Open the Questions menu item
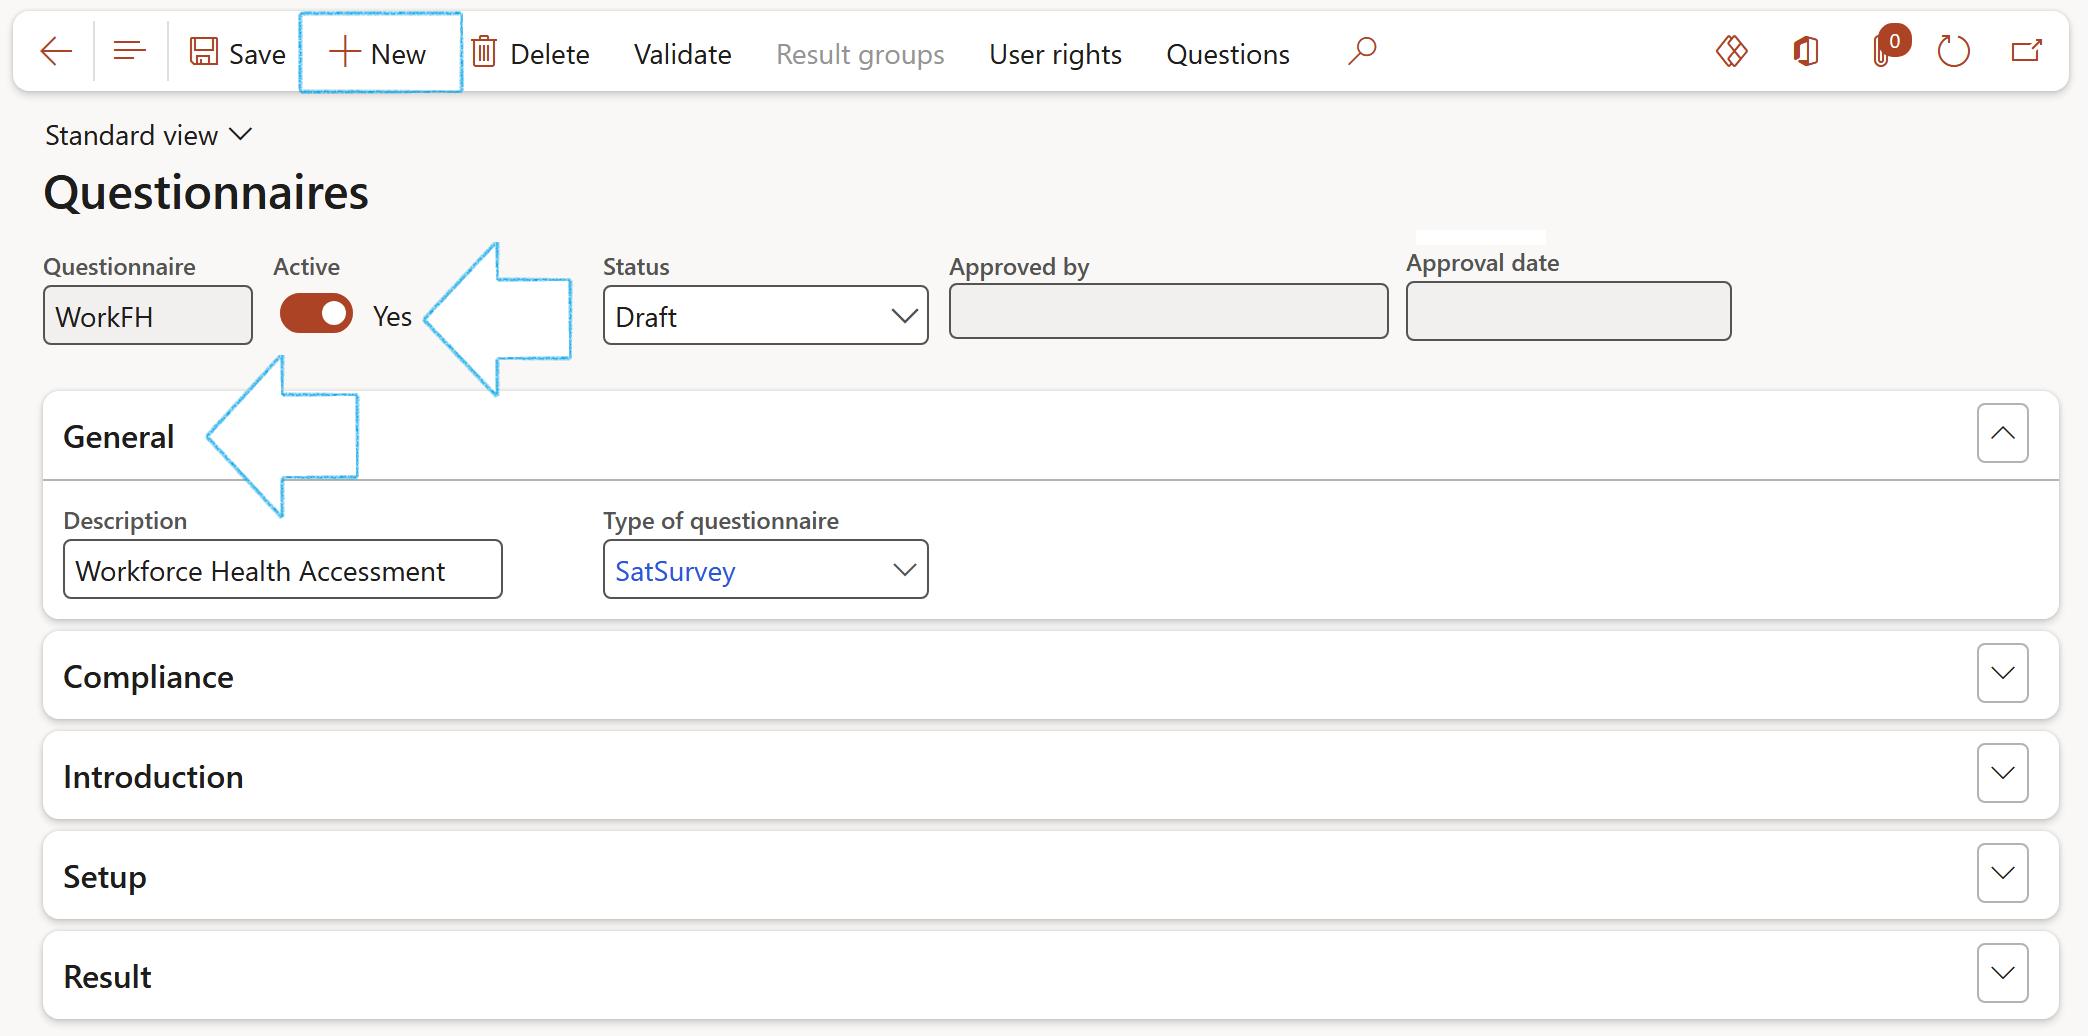The image size is (2092, 1036). click(x=1227, y=54)
